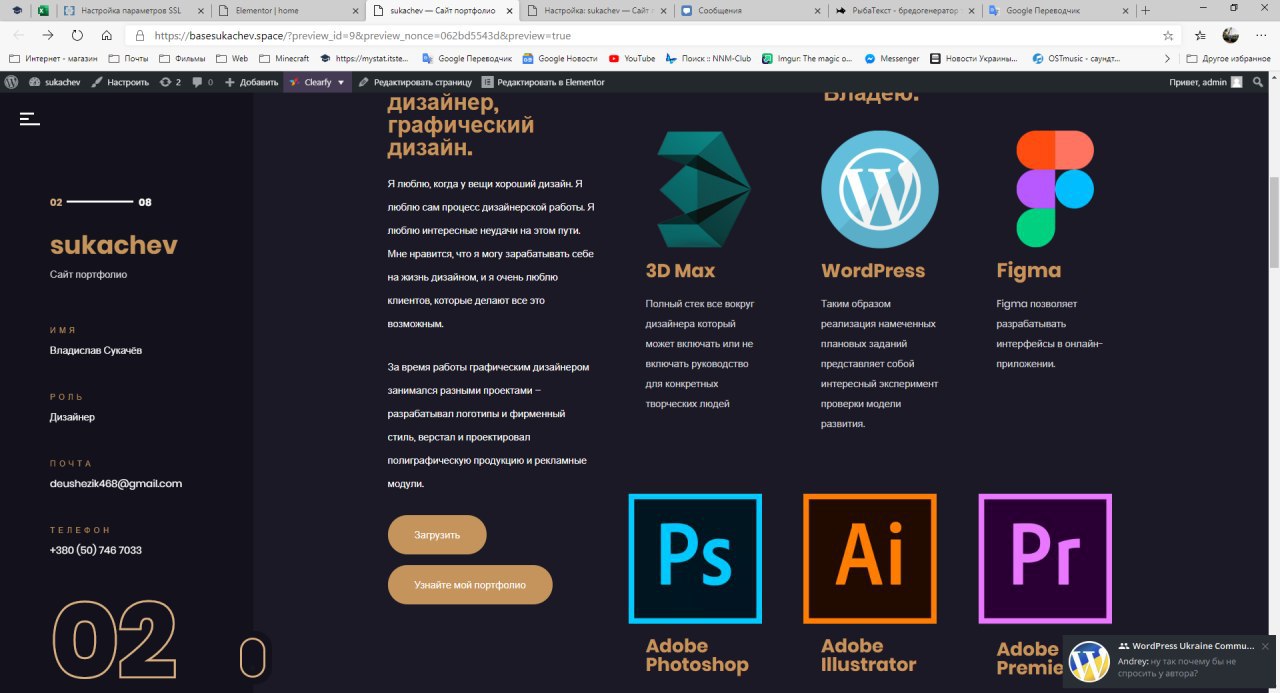The width and height of the screenshot is (1280, 693).
Task: Show more bookmarks with chevron arrow
Action: (x=1166, y=58)
